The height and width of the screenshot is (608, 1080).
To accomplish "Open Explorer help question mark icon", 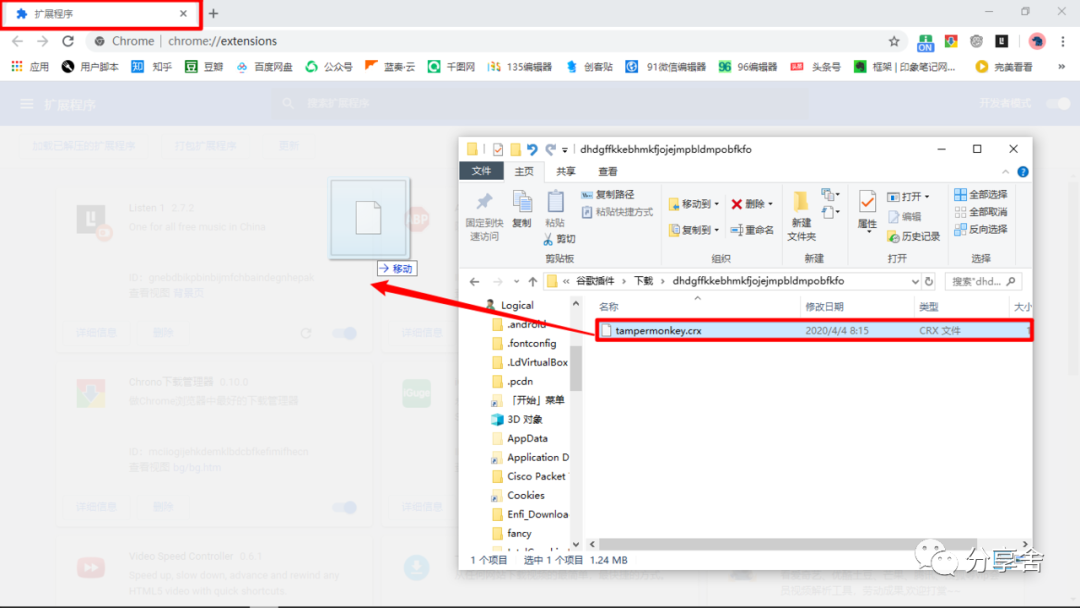I will point(1023,171).
